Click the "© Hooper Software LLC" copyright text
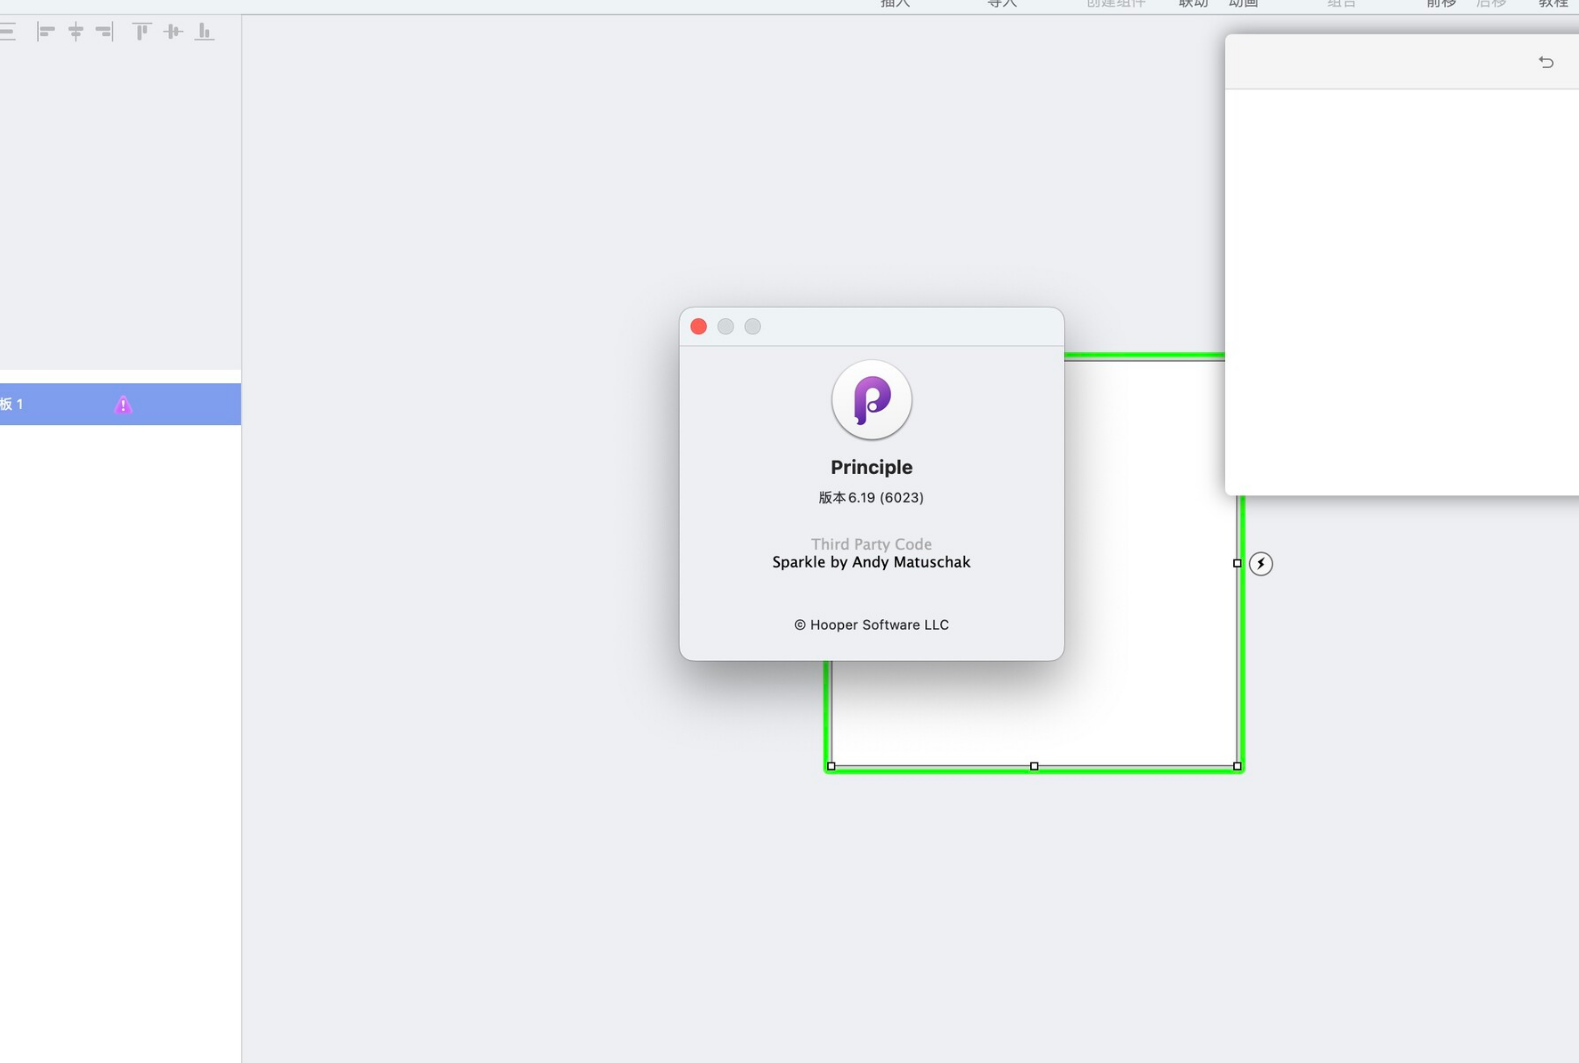 (x=871, y=624)
